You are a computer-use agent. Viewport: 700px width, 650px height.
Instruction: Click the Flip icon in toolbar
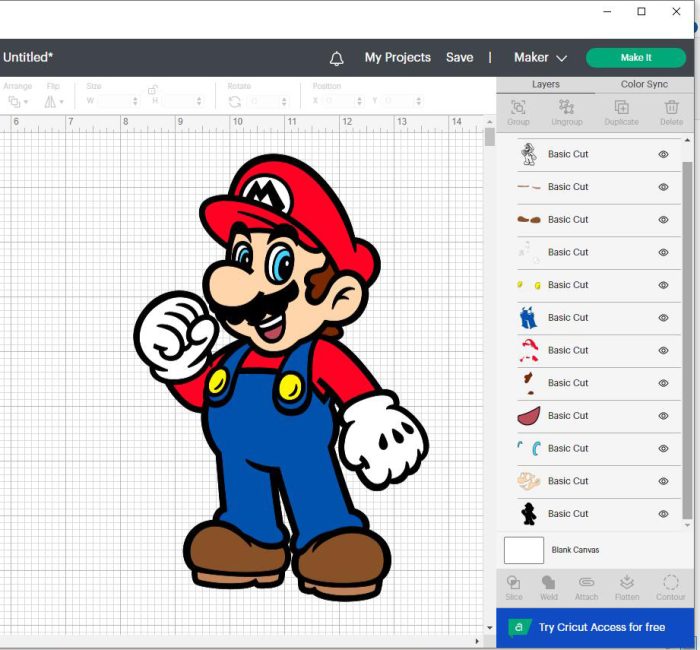tap(50, 102)
